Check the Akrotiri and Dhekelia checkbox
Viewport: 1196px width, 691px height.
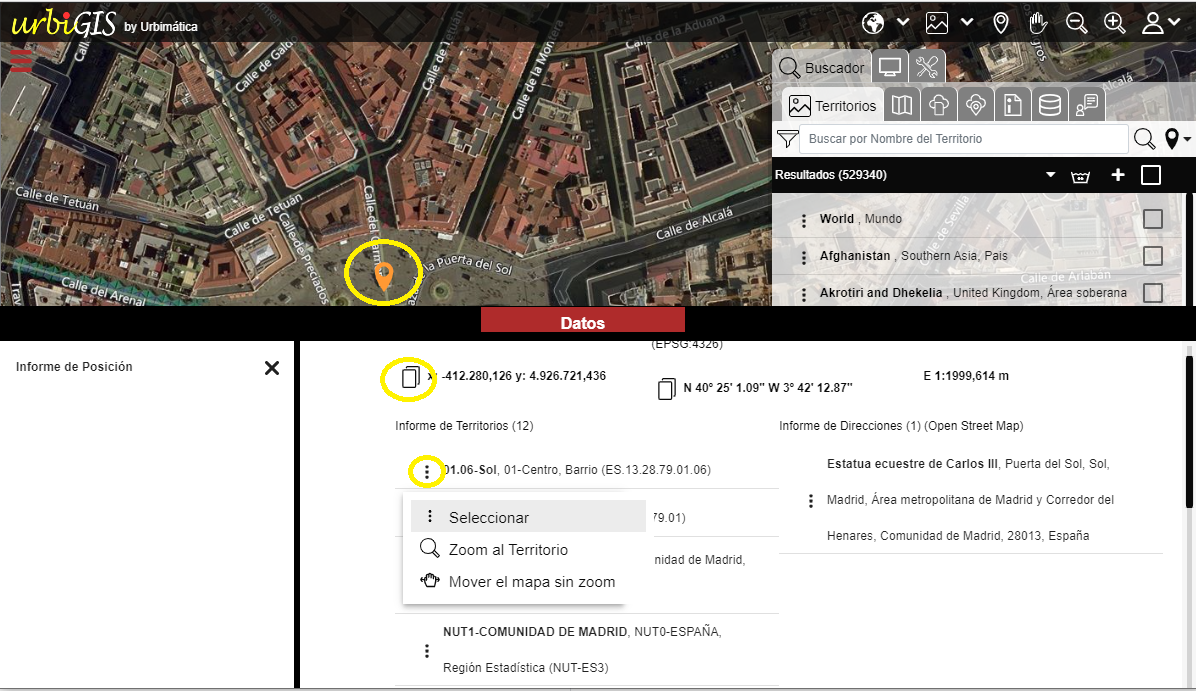pos(1153,292)
